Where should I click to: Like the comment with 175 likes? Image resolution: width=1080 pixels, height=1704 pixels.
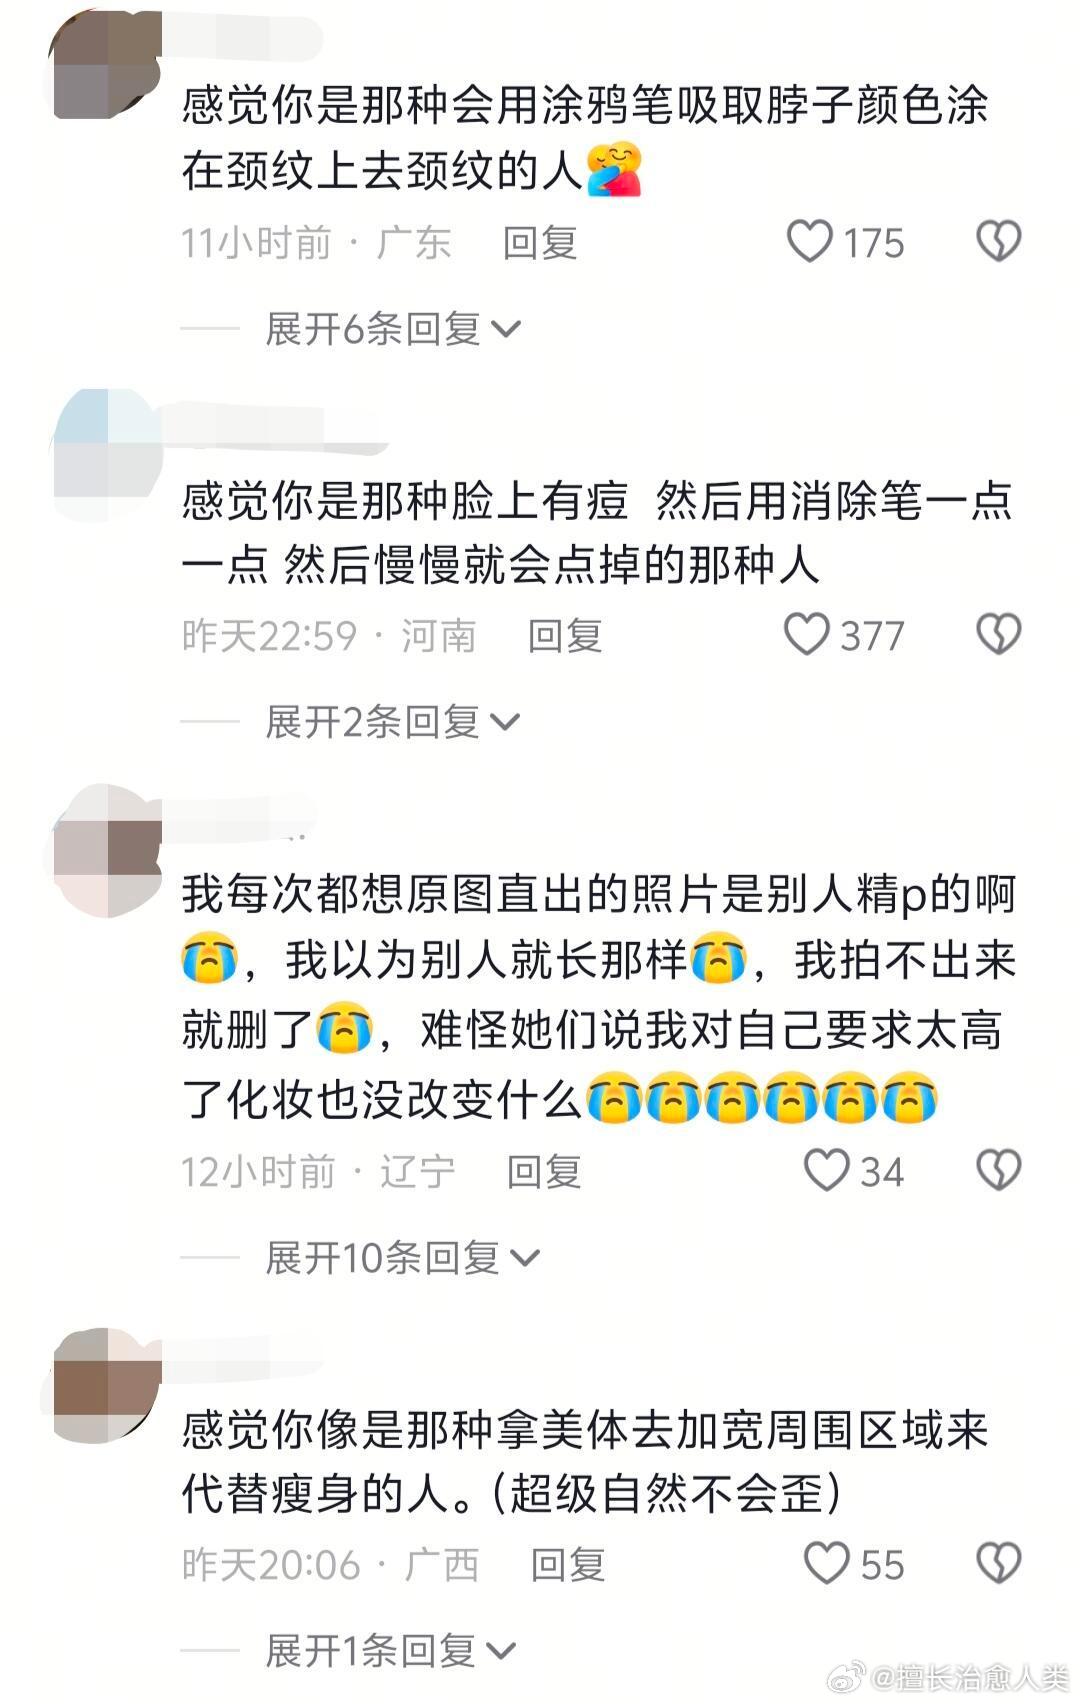pyautogui.click(x=809, y=242)
